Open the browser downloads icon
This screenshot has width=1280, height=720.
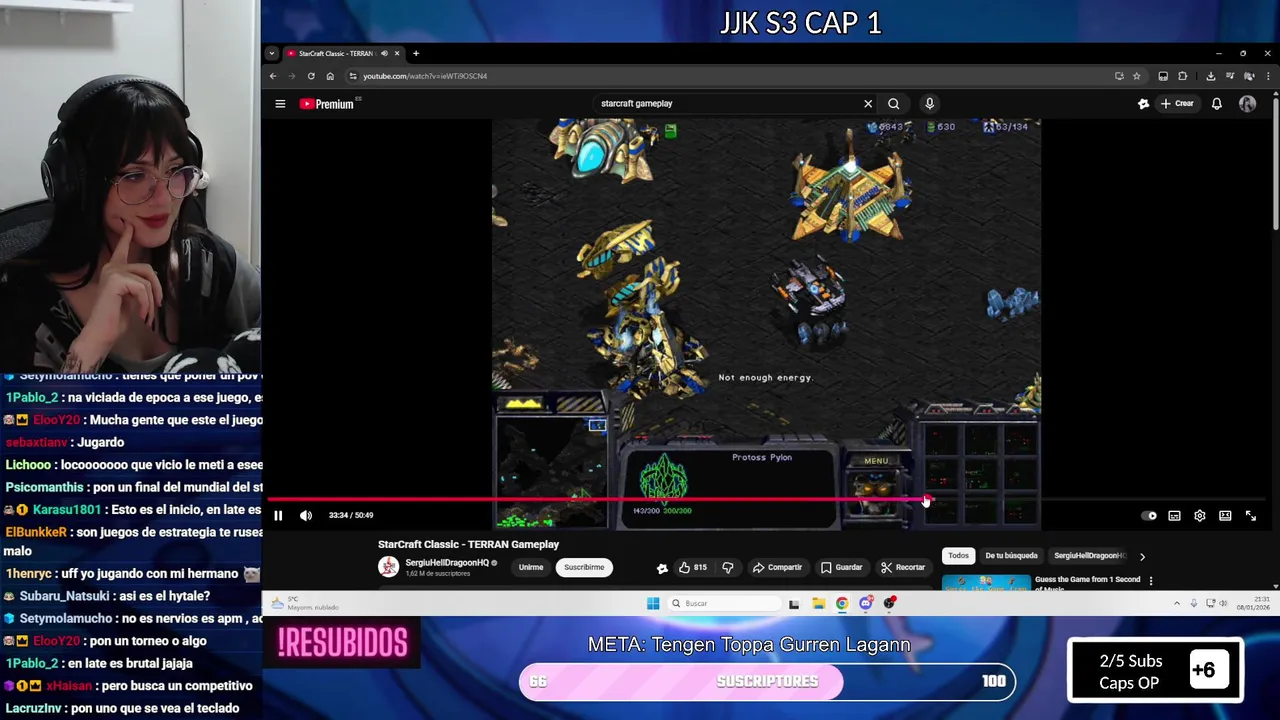click(1210, 76)
